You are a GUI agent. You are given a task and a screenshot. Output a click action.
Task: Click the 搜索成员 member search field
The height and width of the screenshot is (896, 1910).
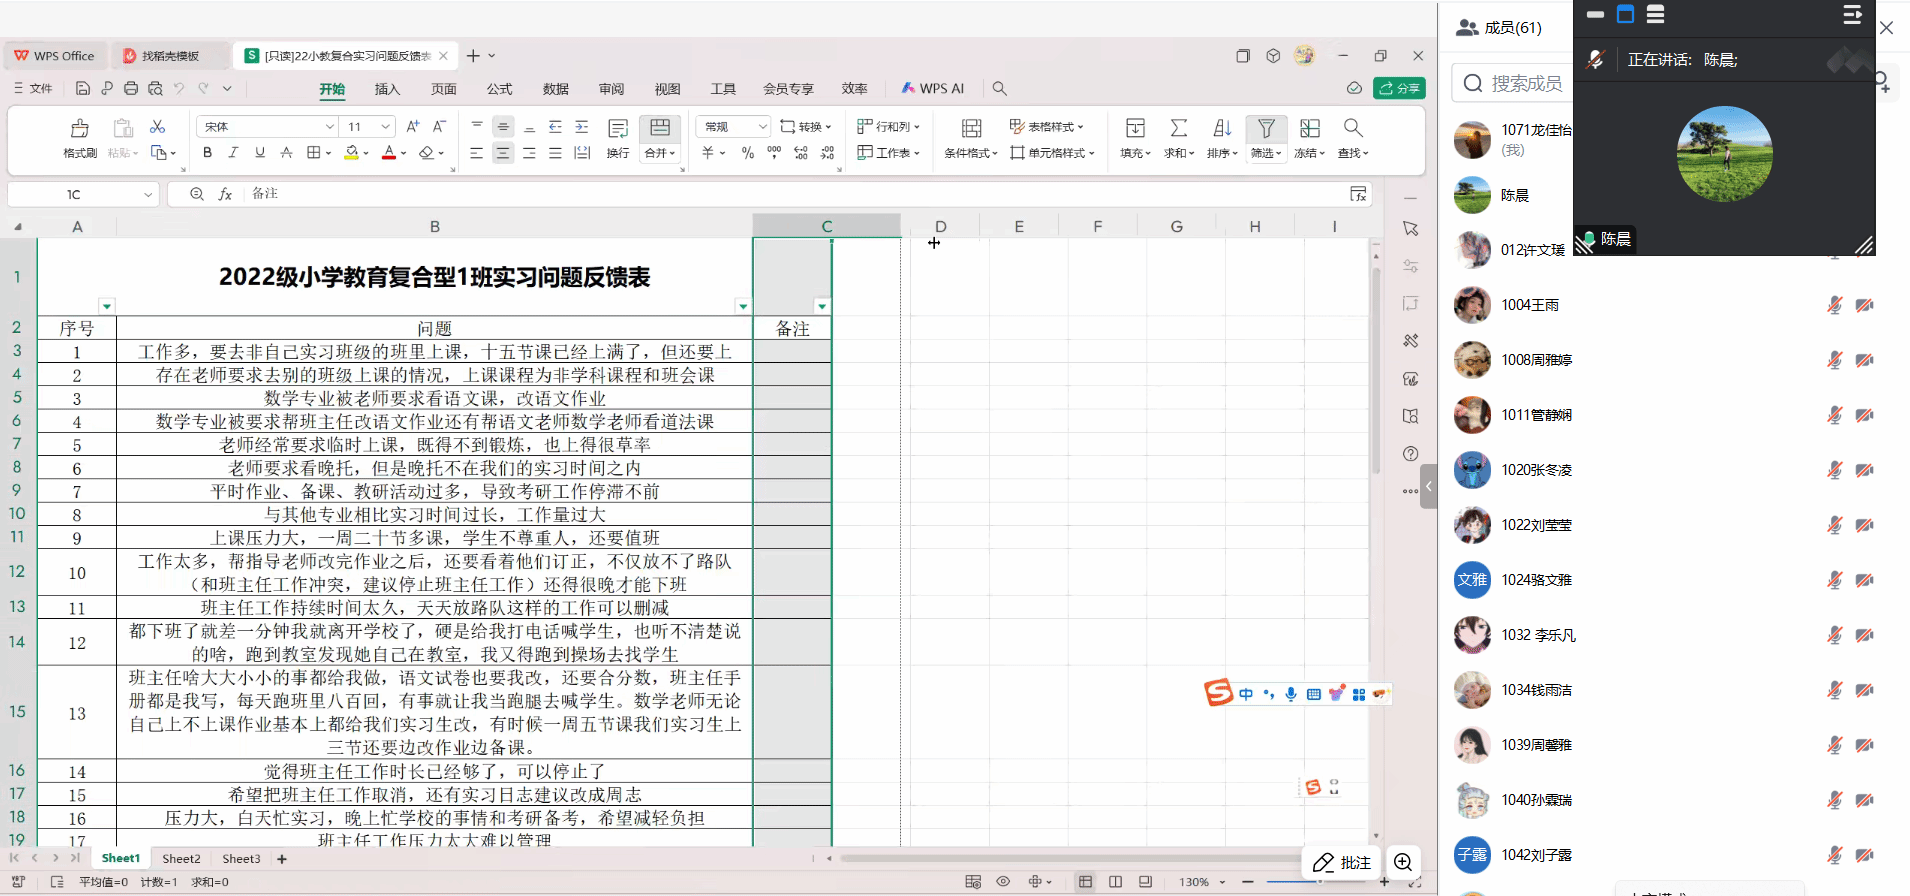tap(1525, 83)
